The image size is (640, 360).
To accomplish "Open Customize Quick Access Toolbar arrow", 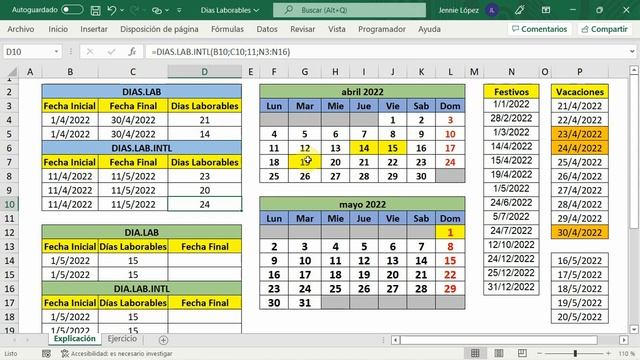I will (x=179, y=11).
